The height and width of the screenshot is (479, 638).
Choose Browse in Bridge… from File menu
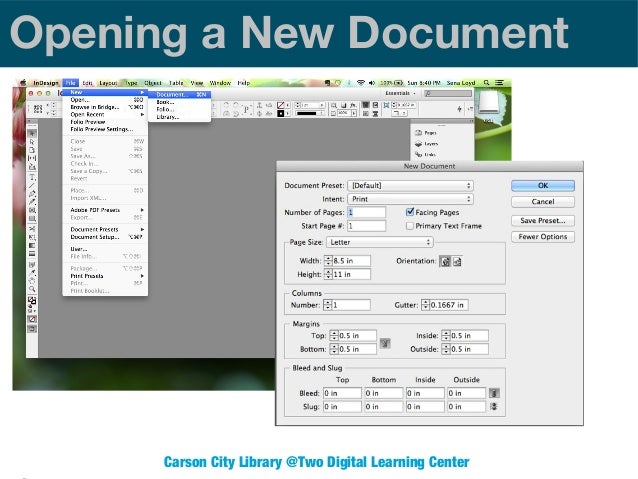(106, 107)
